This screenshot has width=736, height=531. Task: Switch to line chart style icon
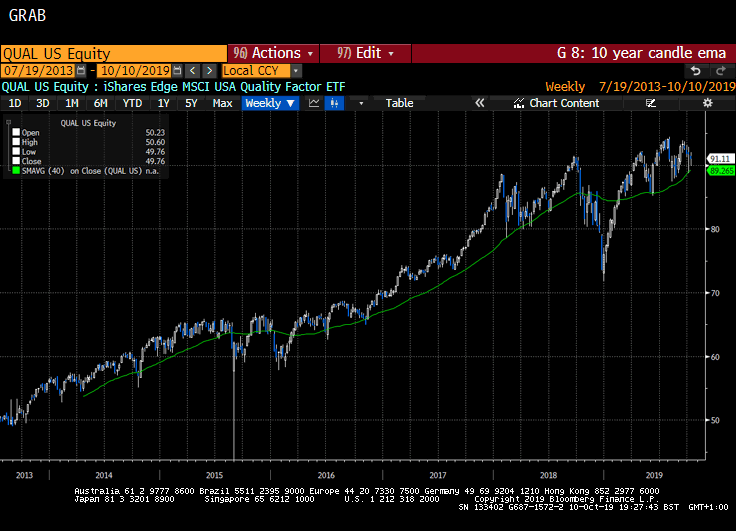[x=314, y=103]
